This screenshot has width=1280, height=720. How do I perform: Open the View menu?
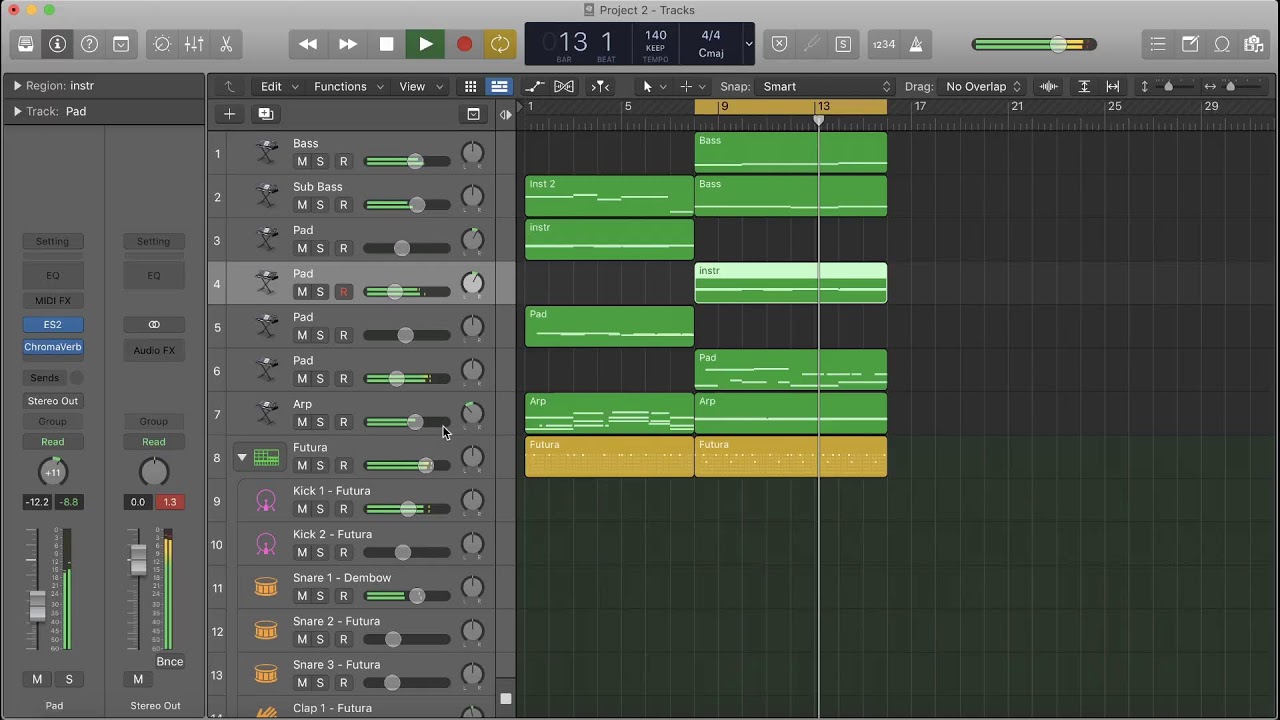419,87
